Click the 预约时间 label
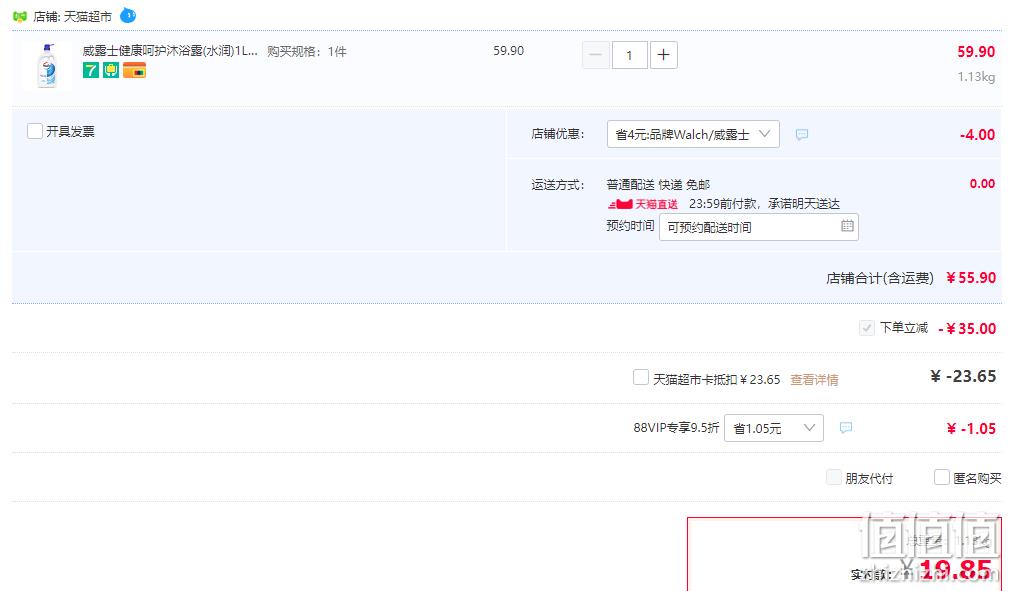Image resolution: width=1009 pixels, height=591 pixels. tap(630, 225)
